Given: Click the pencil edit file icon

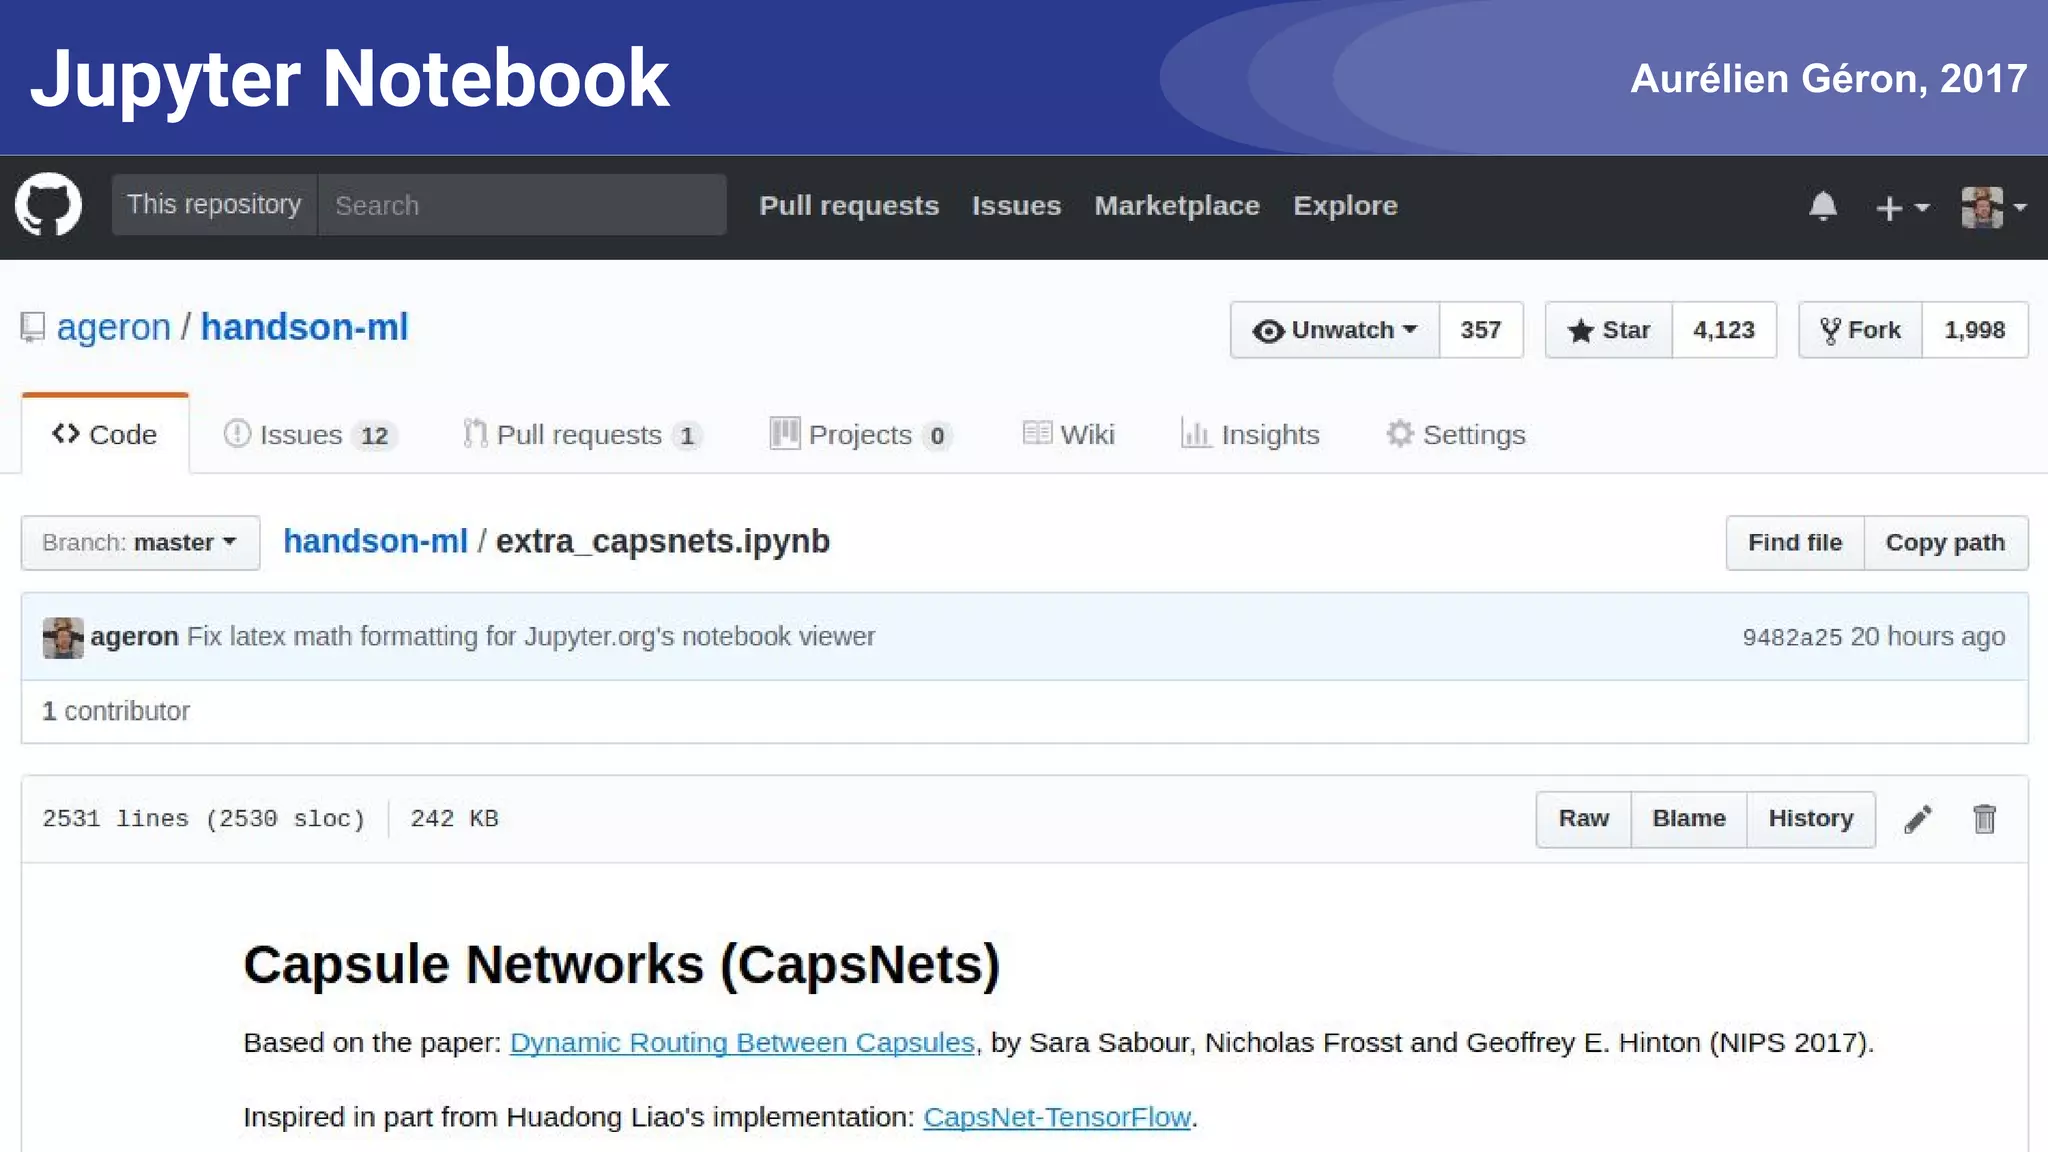Looking at the screenshot, I should tap(1917, 819).
